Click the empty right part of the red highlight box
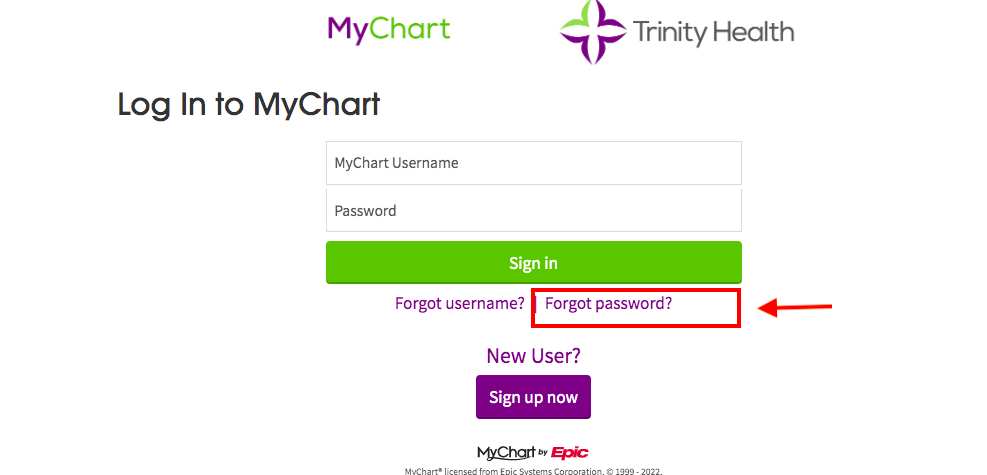This screenshot has height=475, width=987. [705, 308]
